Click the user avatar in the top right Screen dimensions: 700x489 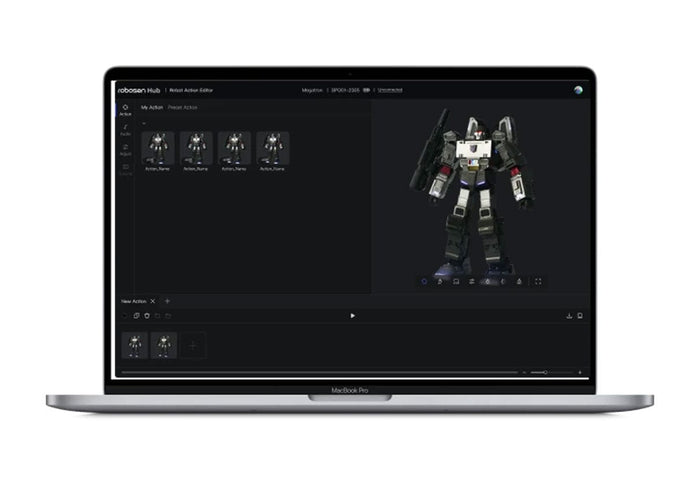[578, 89]
